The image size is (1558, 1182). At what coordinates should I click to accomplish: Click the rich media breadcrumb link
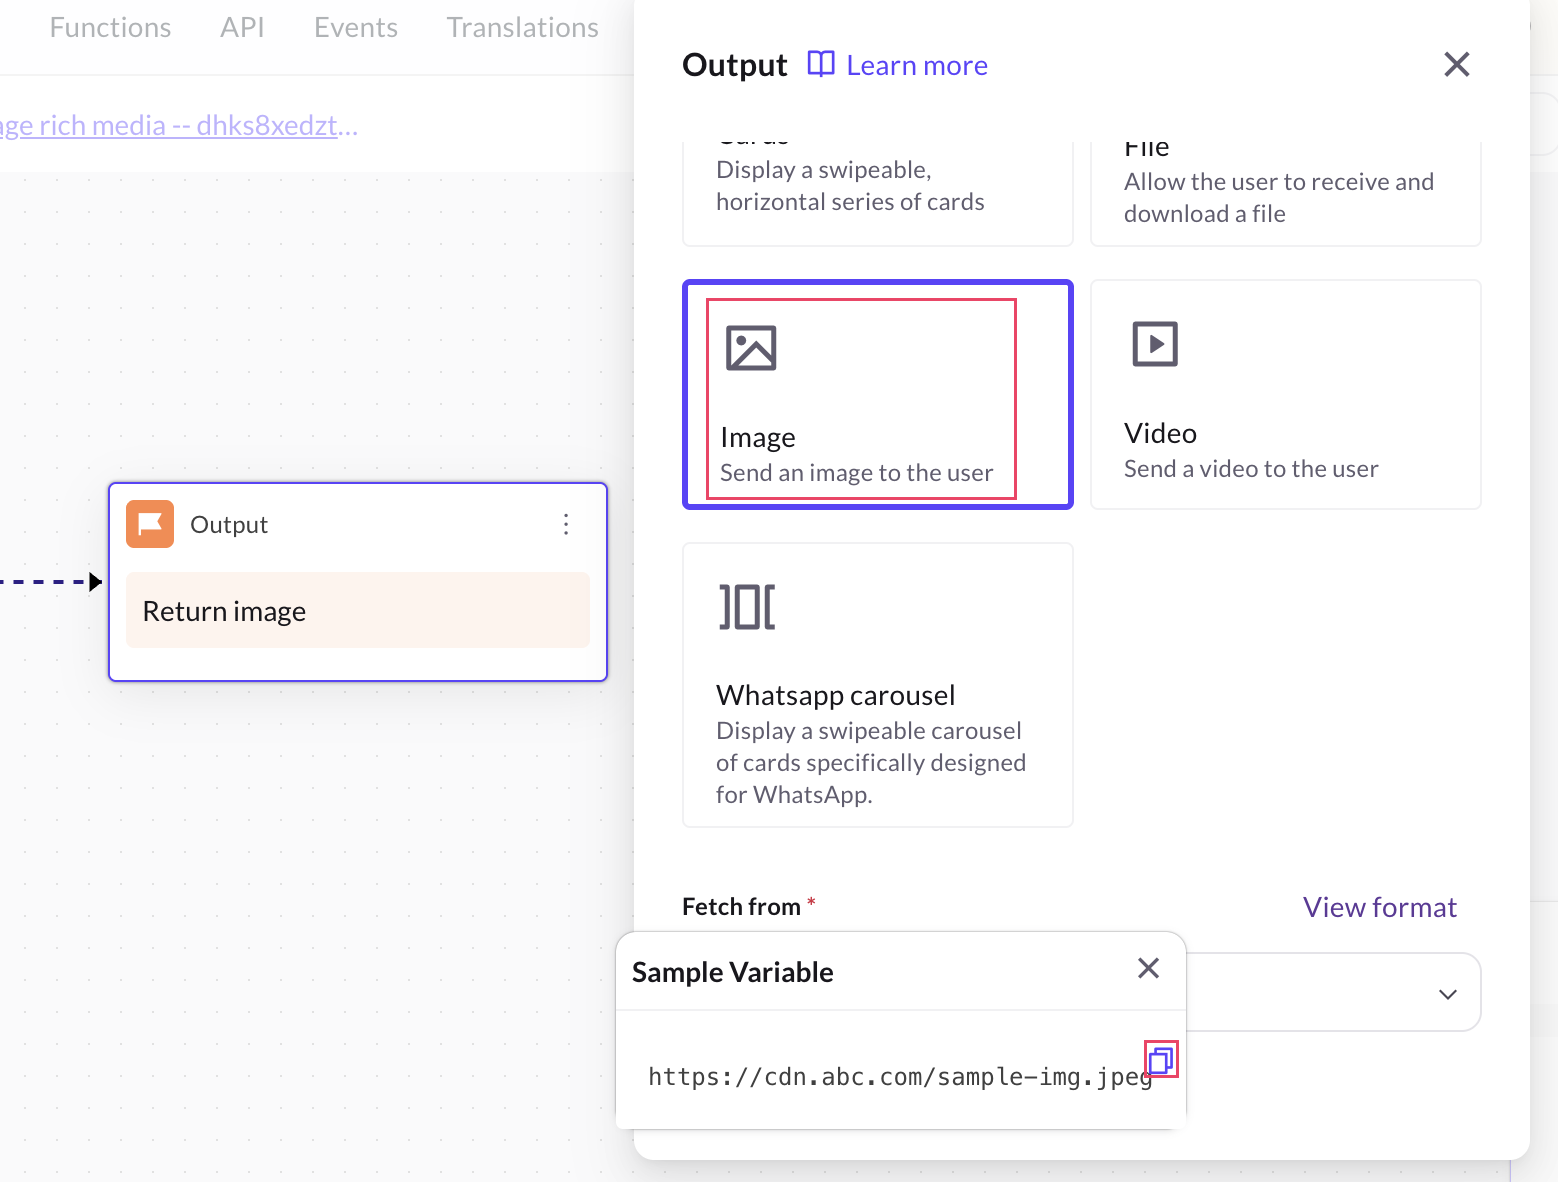[x=178, y=126]
